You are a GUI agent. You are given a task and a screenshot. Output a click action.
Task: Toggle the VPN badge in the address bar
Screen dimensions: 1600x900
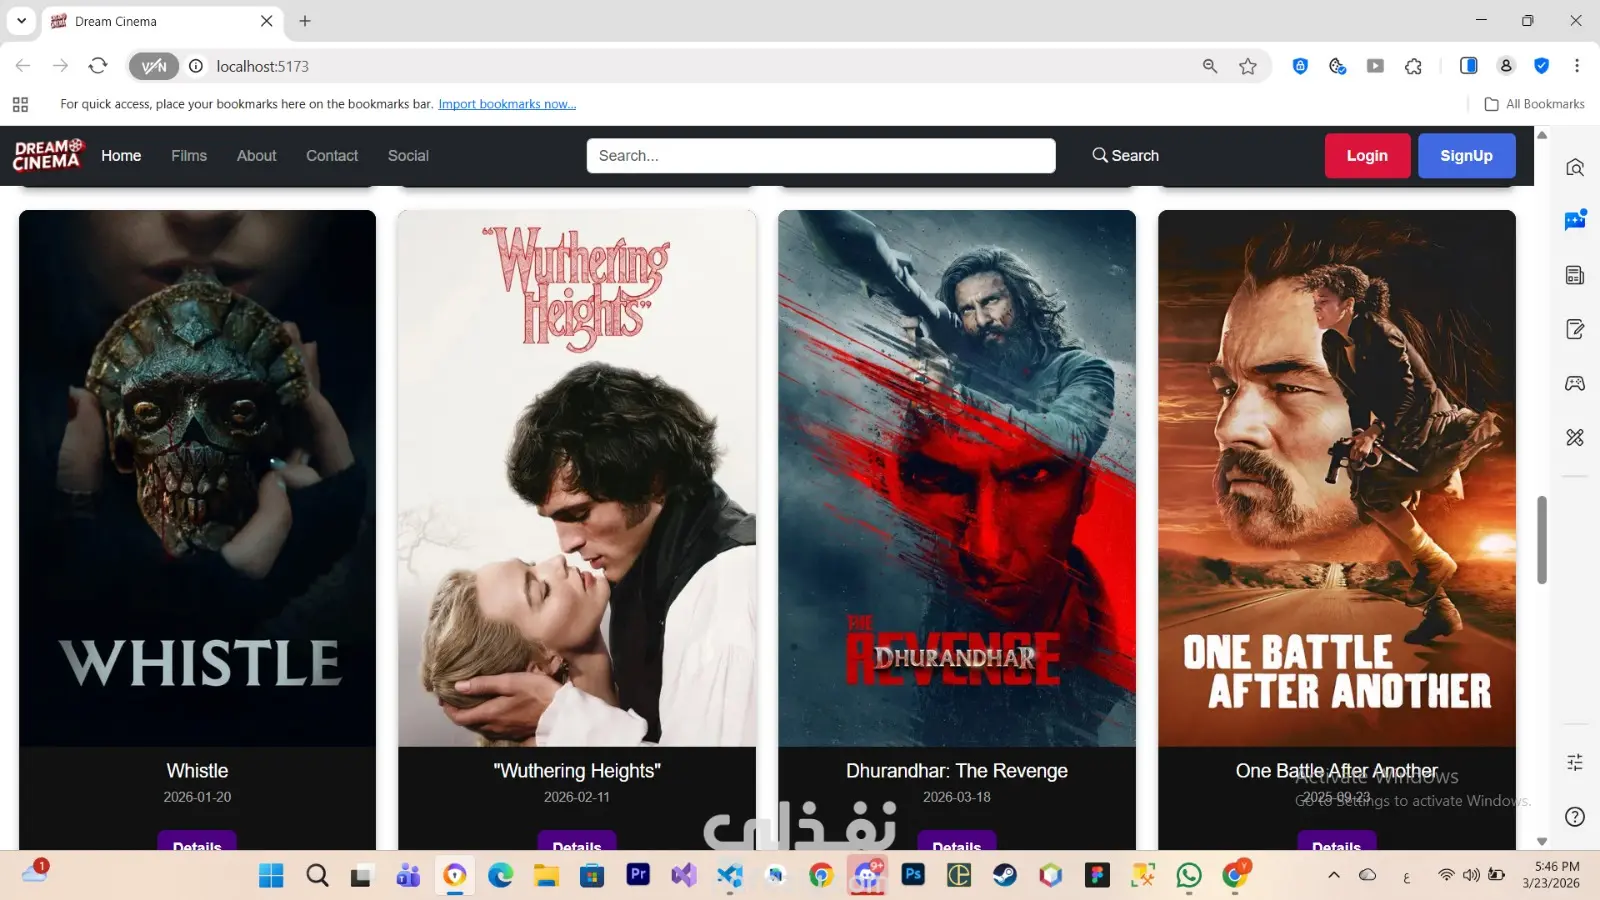(154, 66)
